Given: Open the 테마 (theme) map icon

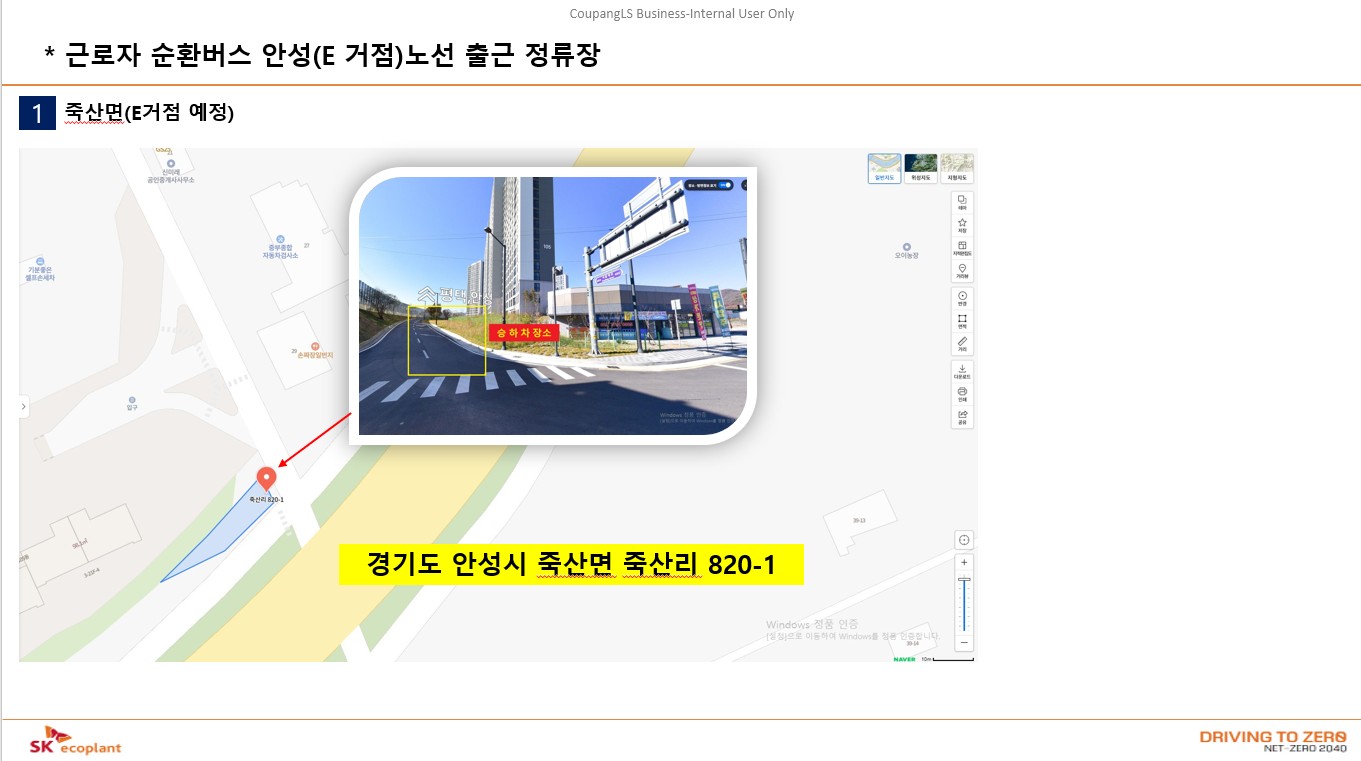Looking at the screenshot, I should pos(960,205).
